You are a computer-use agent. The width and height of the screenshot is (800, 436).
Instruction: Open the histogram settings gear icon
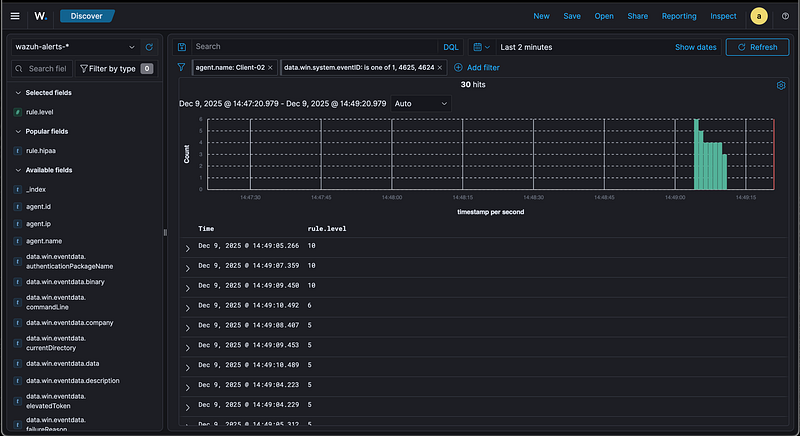tap(781, 85)
